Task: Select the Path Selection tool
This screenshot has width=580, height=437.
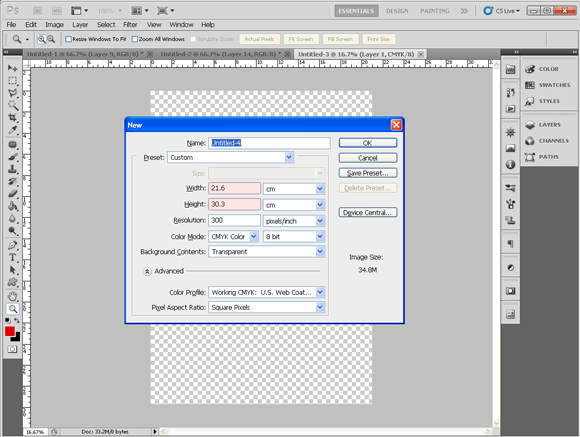Action: tap(13, 270)
